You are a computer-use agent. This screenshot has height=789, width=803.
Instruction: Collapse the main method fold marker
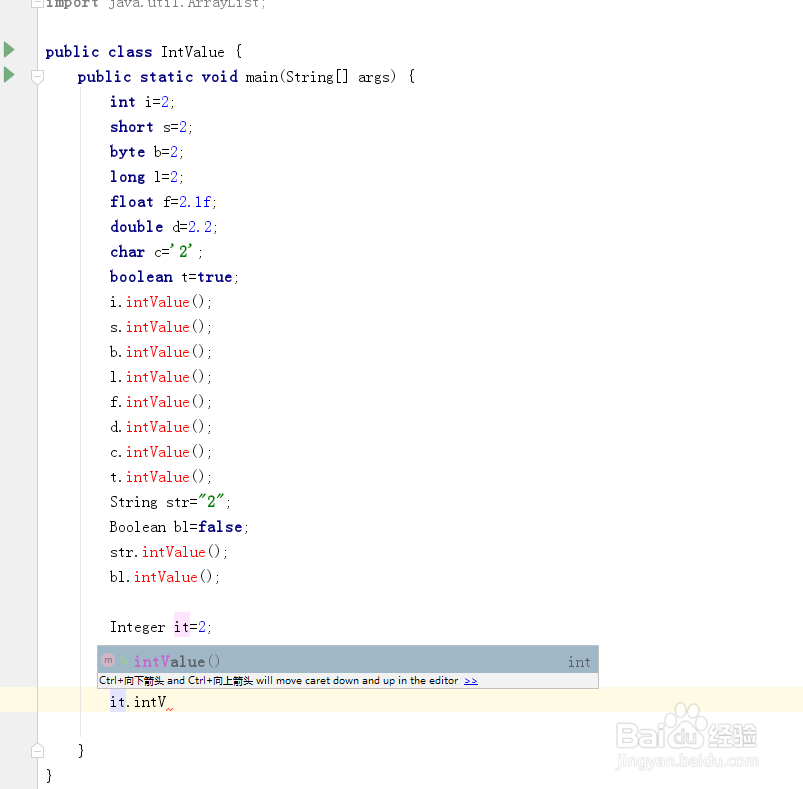click(37, 77)
